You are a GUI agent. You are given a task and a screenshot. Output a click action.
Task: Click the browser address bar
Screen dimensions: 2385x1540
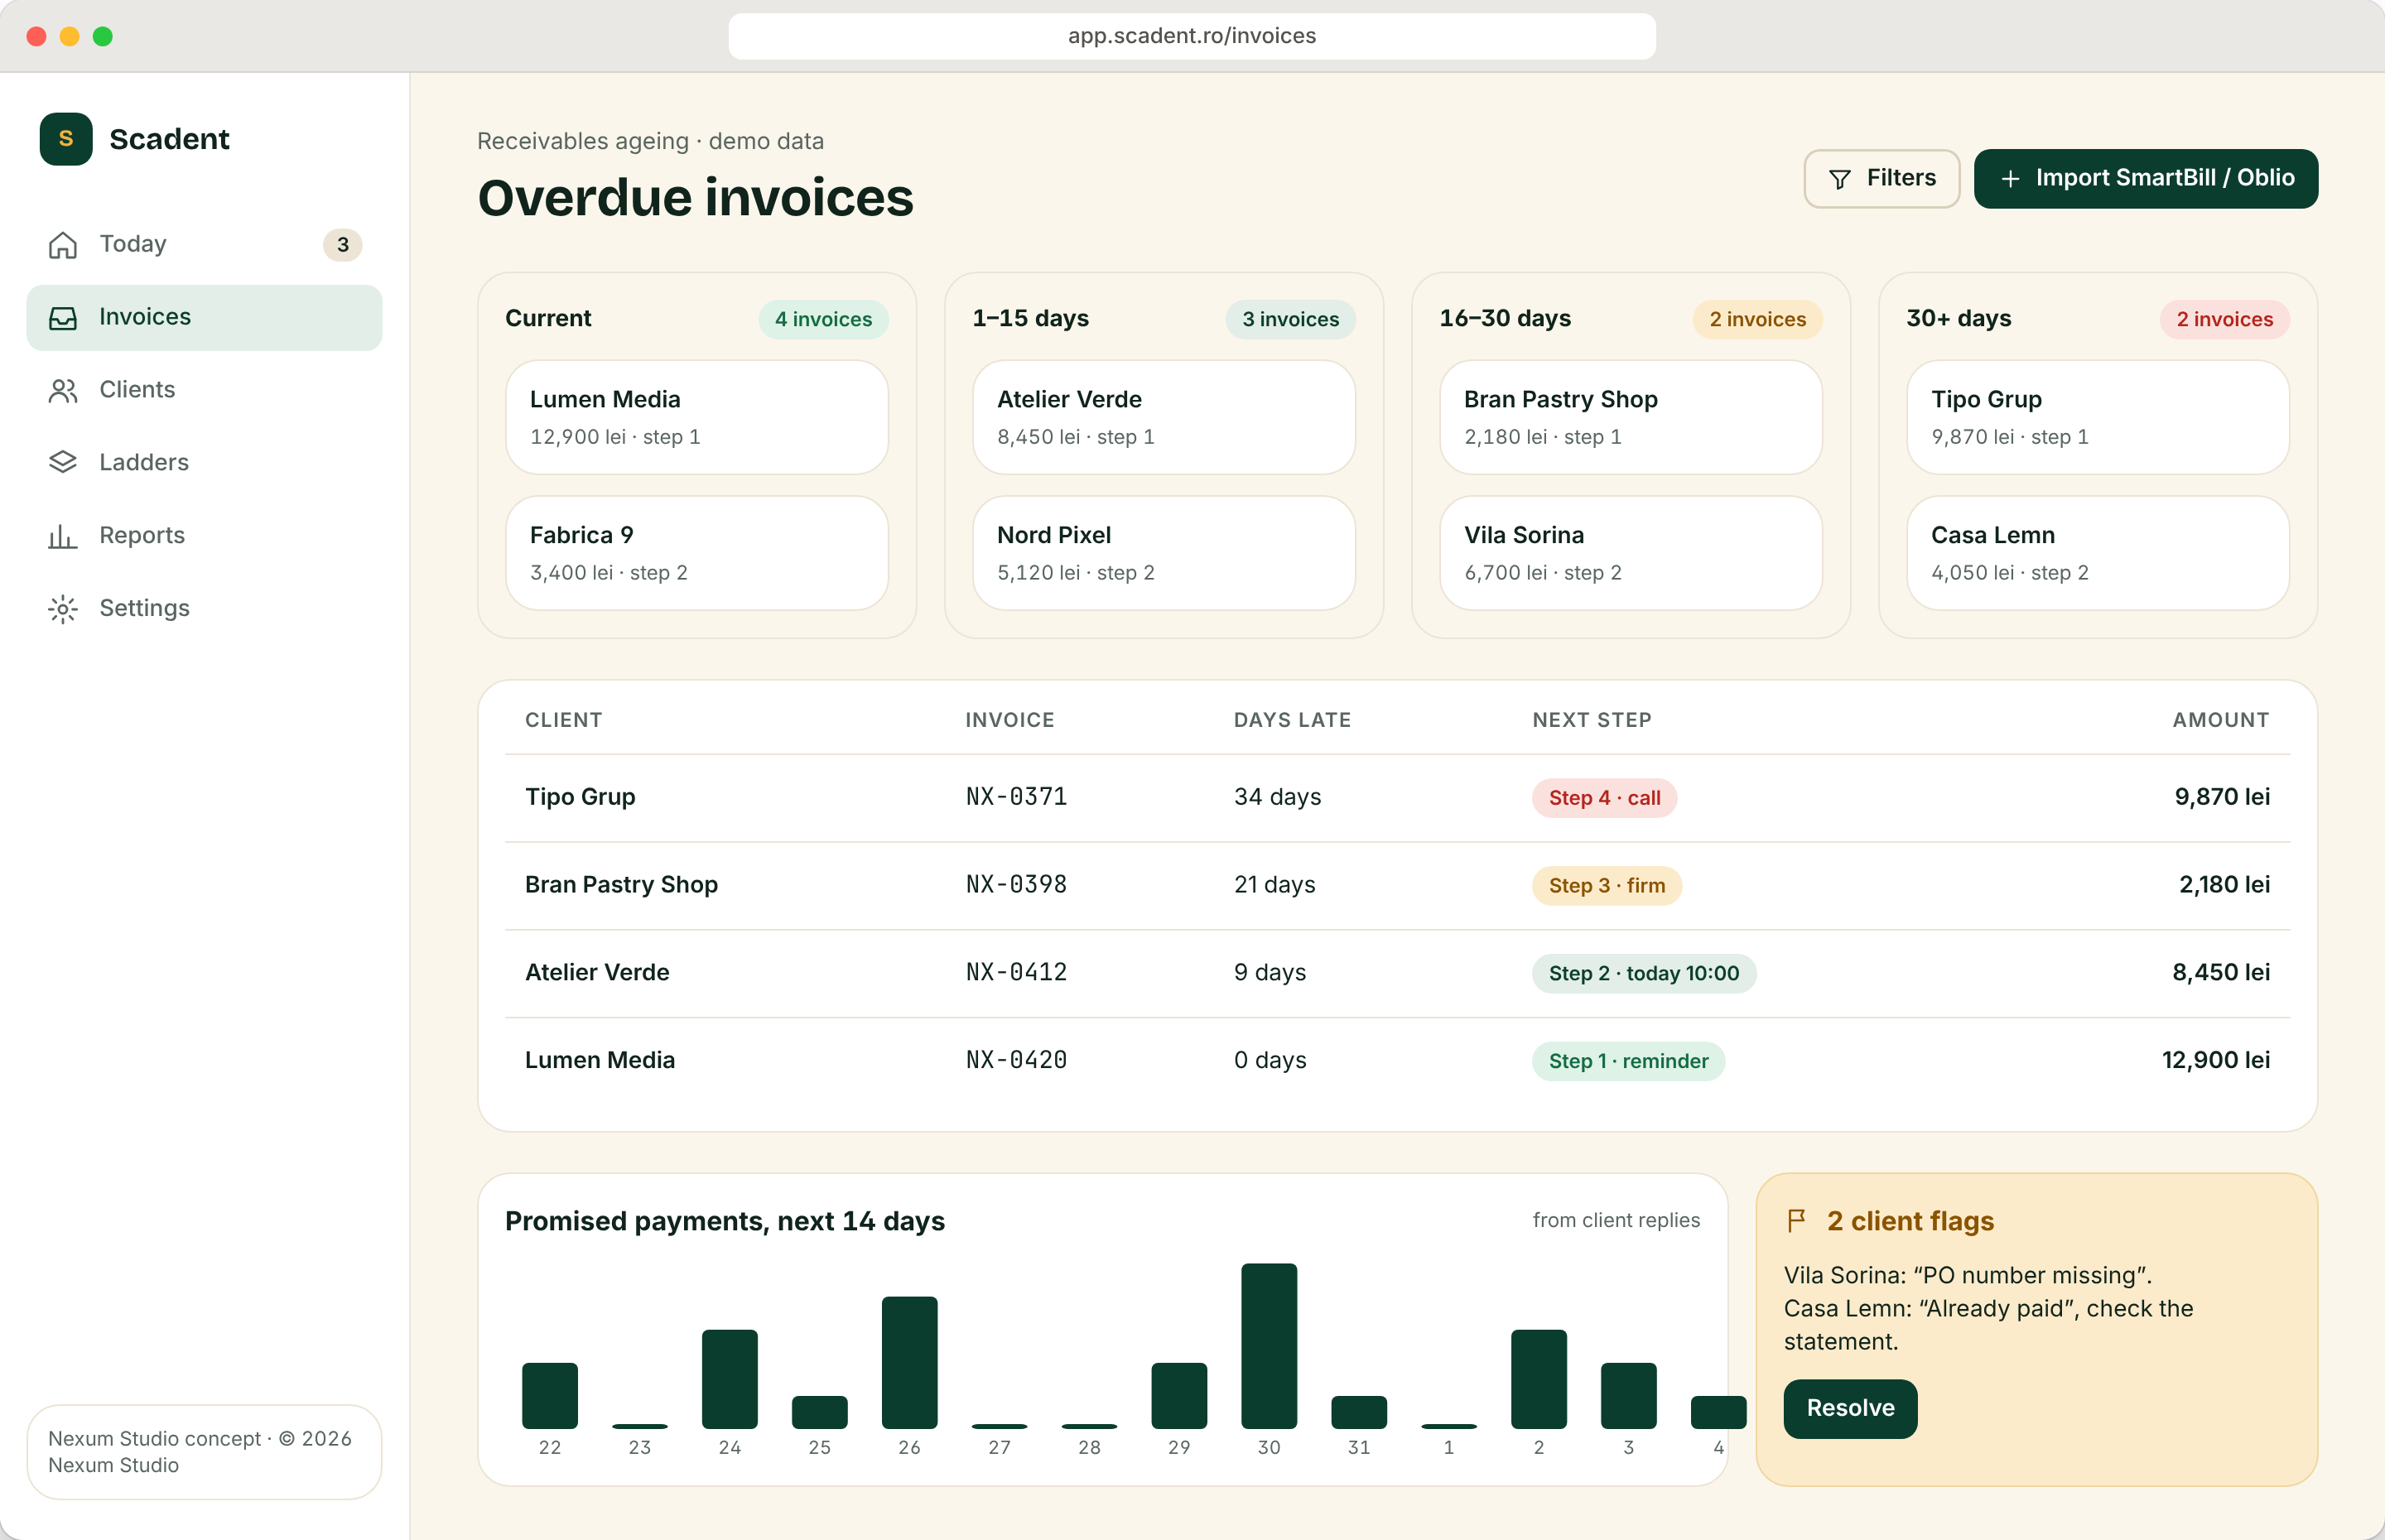(x=1192, y=36)
